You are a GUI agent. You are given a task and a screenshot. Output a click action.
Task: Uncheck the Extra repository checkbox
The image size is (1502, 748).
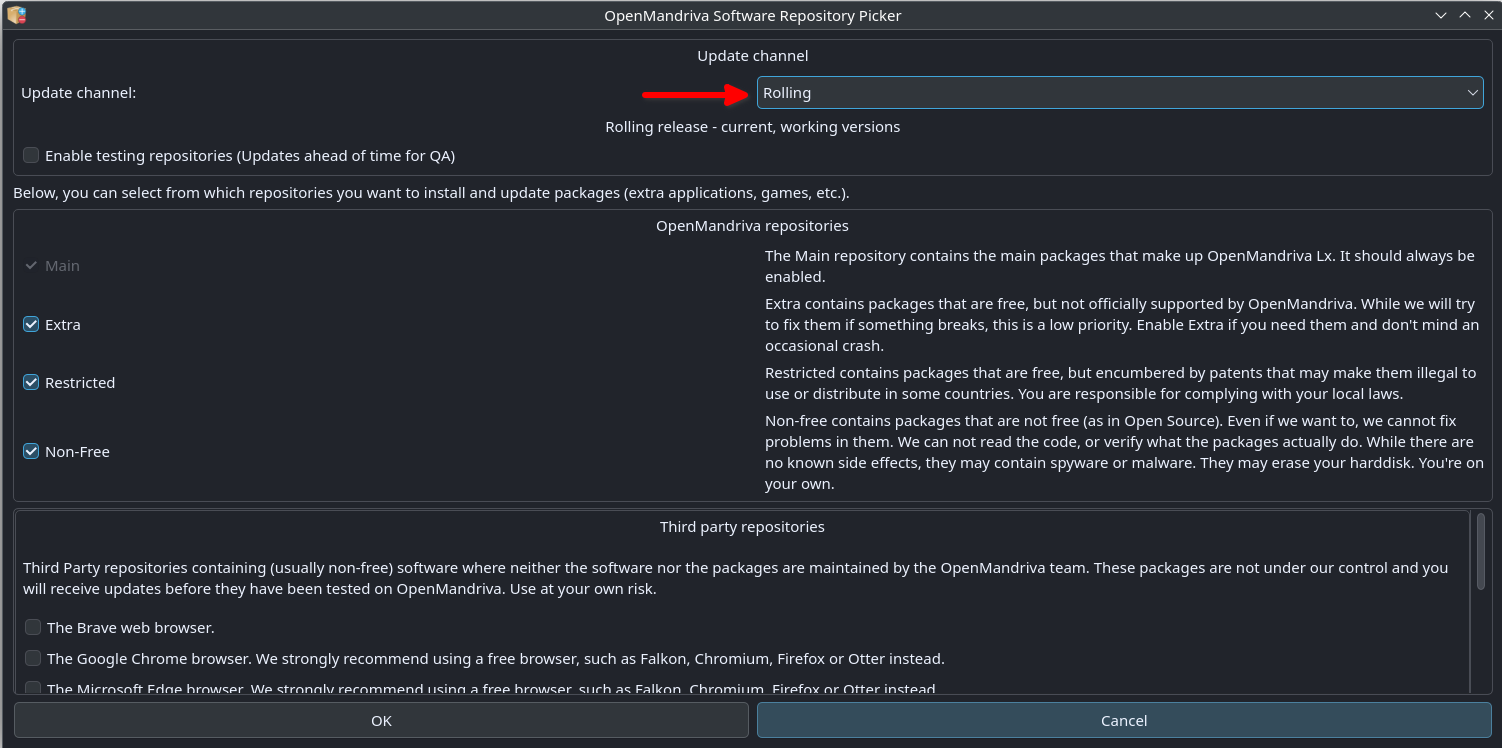coord(31,324)
